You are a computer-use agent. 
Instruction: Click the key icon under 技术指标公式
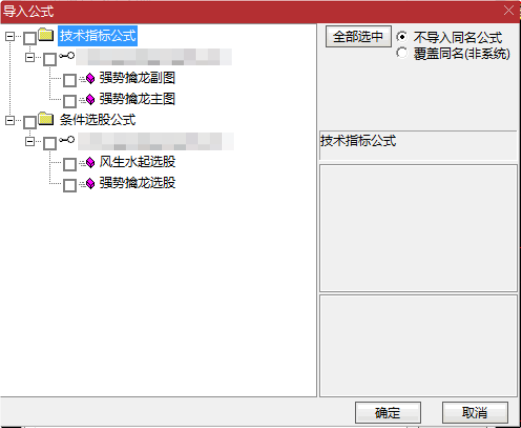click(67, 56)
